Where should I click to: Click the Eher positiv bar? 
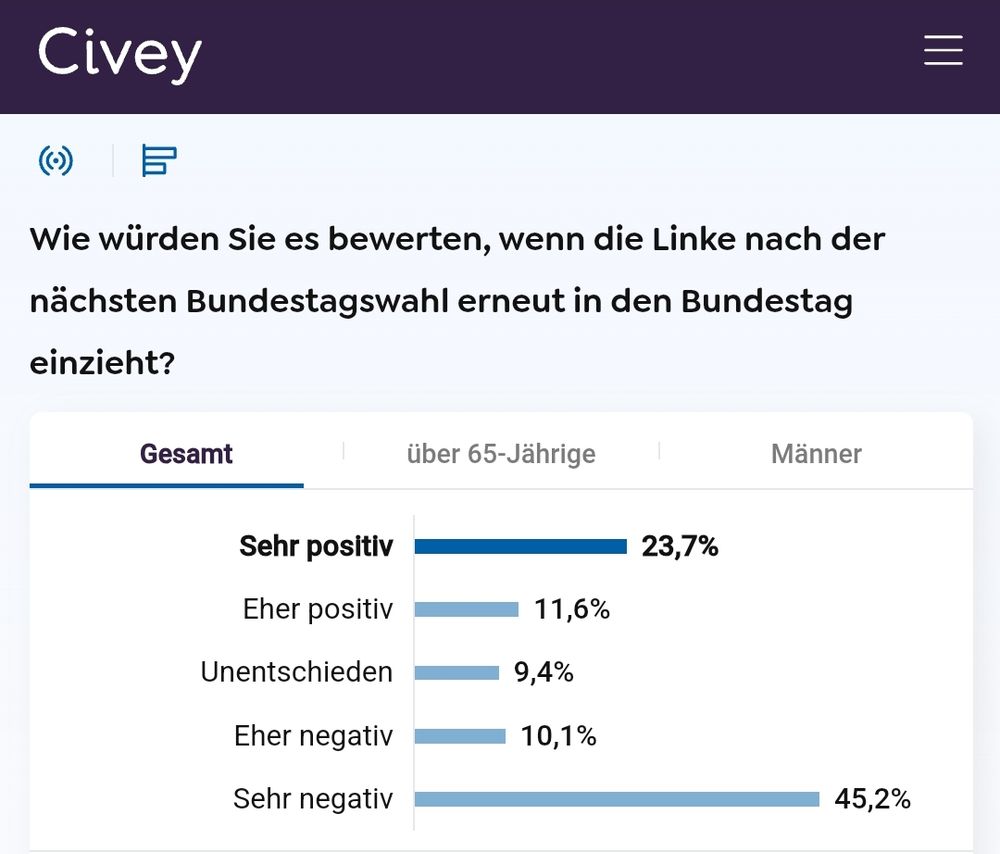pyautogui.click(x=465, y=609)
